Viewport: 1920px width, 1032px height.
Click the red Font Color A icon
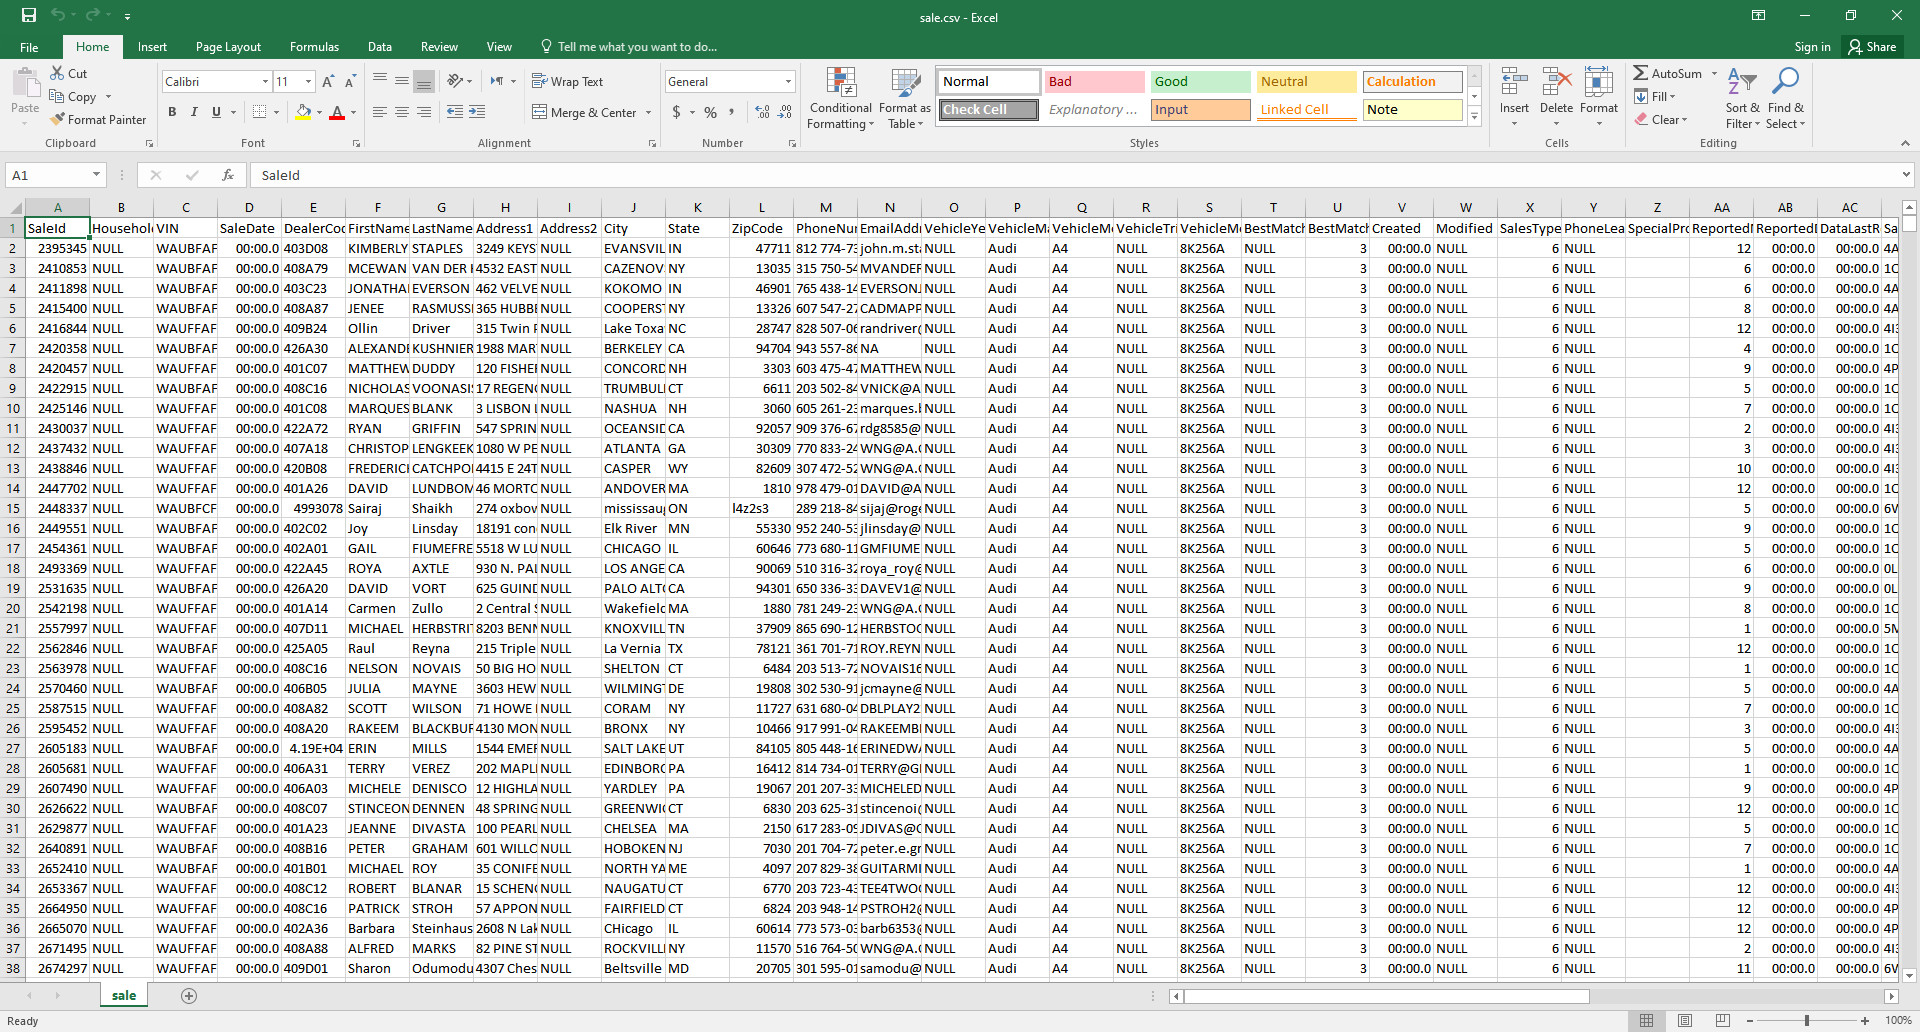pos(337,112)
